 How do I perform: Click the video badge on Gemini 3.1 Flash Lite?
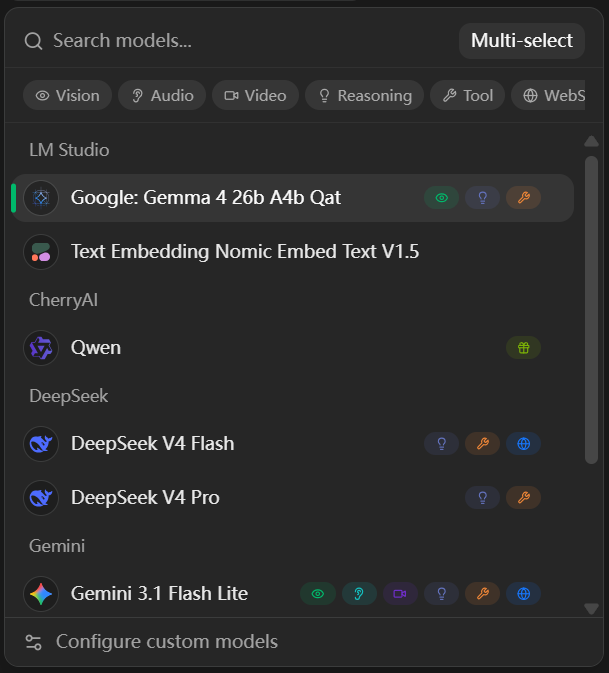400,594
